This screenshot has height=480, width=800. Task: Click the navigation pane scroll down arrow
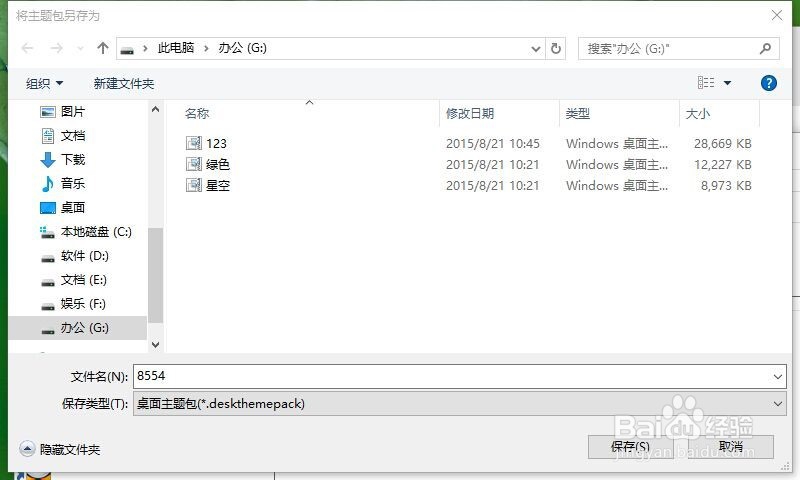[155, 345]
